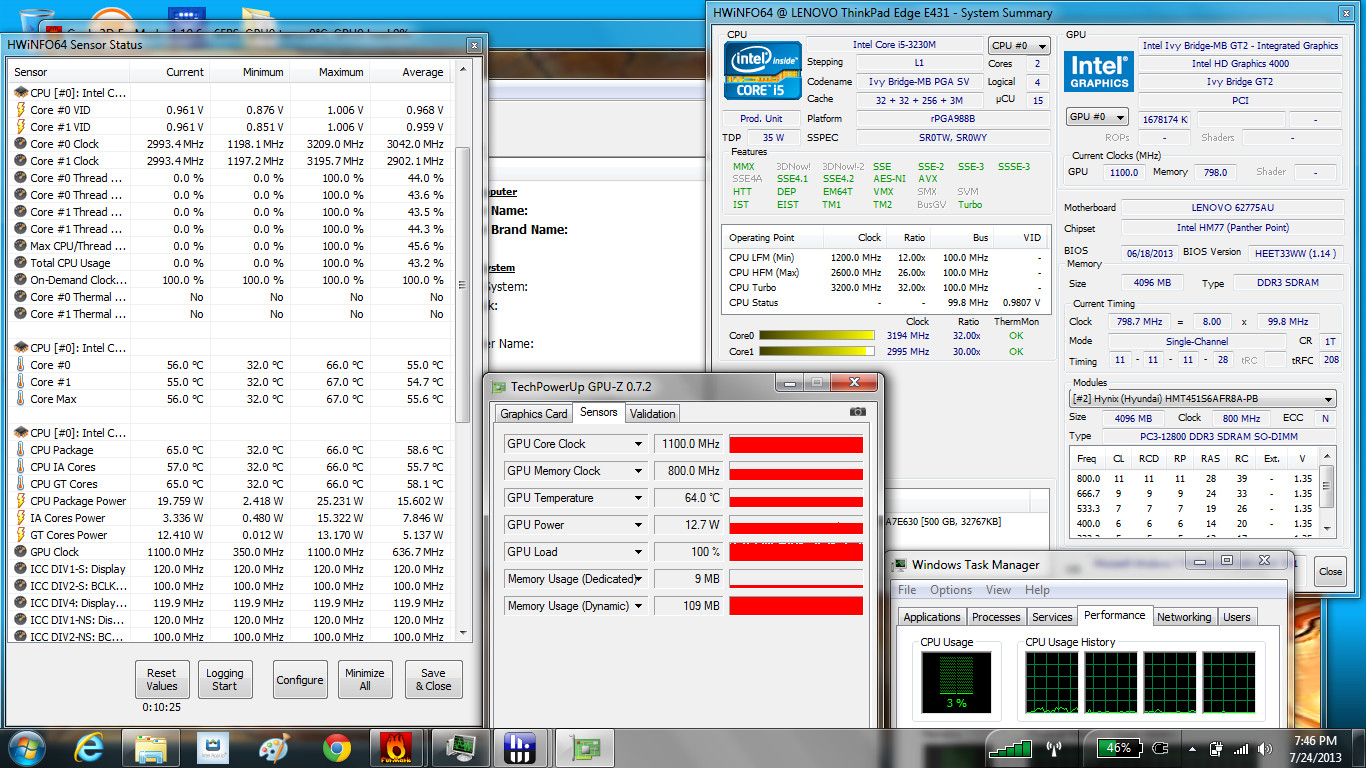Viewport: 1366px width, 768px height.
Task: Click the power plug tray icon
Action: pos(1216,748)
